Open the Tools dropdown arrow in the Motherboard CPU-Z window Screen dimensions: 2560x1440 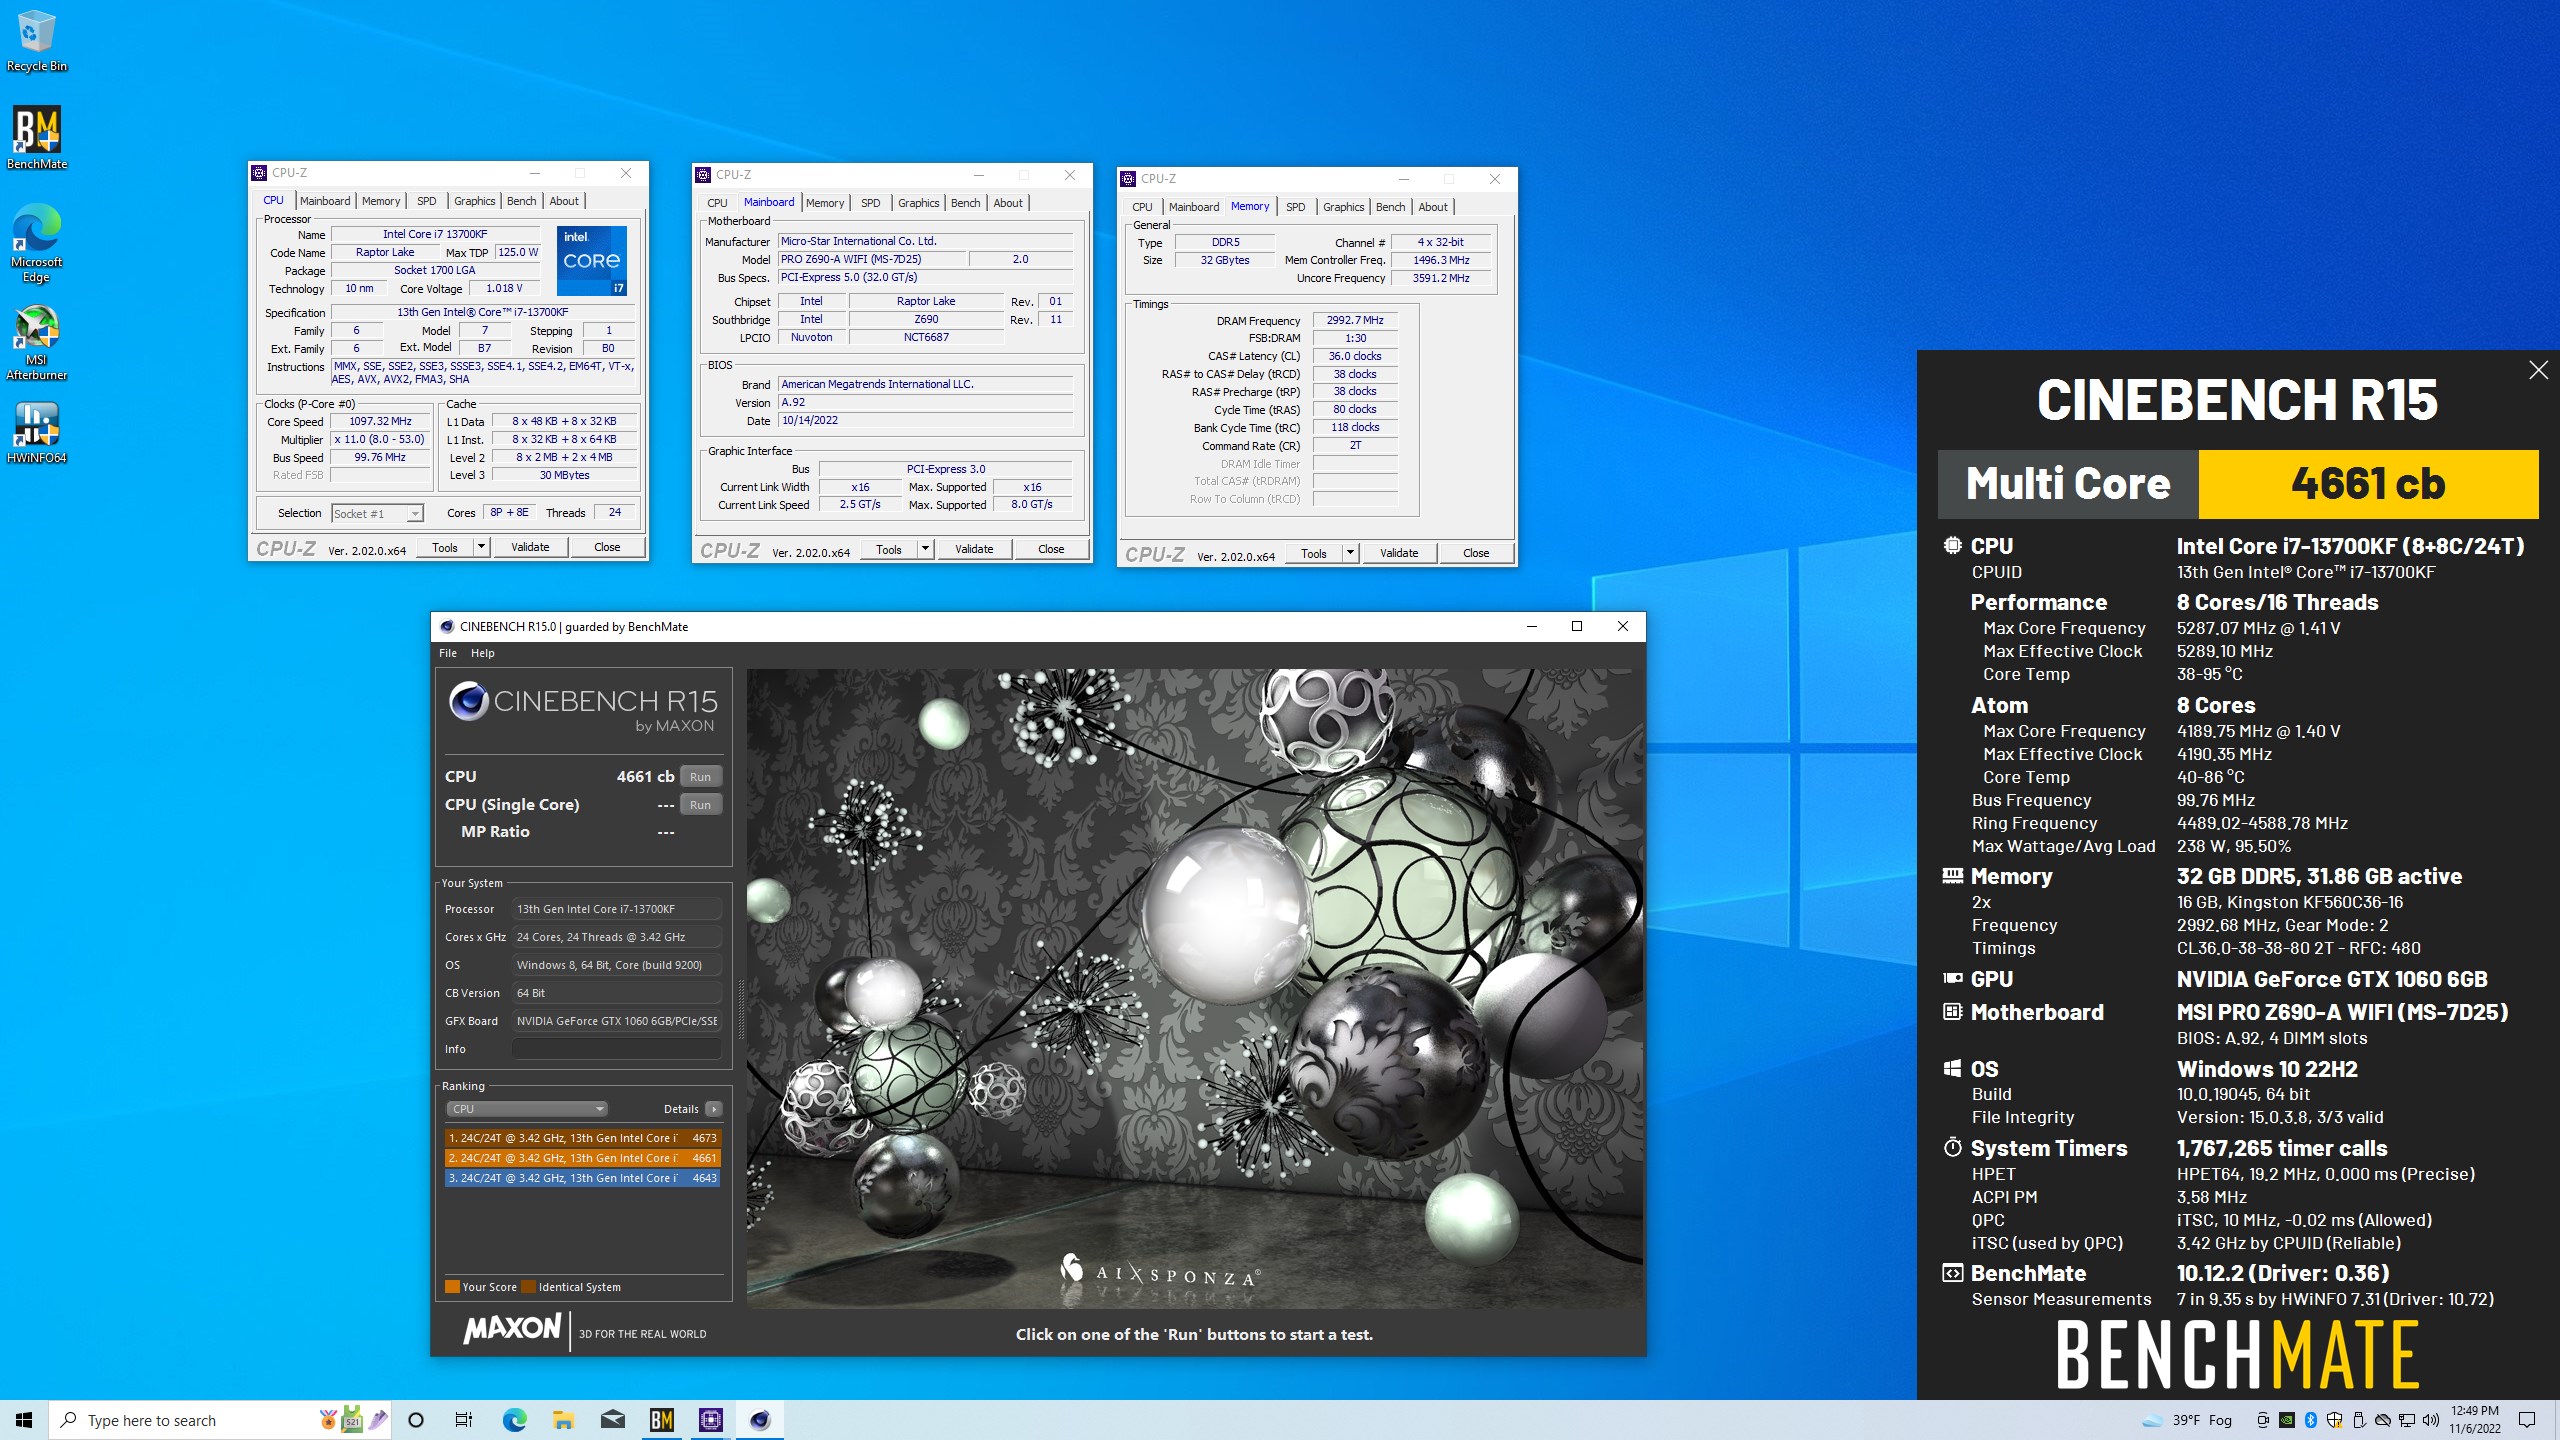[925, 549]
